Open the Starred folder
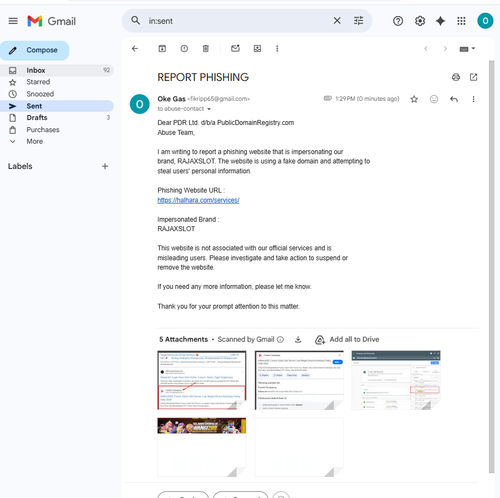 [57, 82]
